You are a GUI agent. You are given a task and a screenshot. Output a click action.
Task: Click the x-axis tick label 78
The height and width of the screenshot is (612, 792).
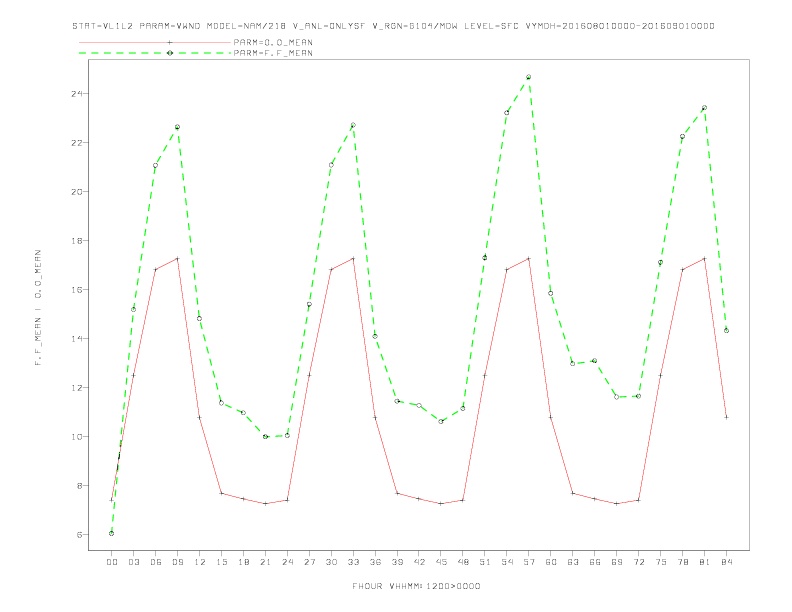pos(682,562)
